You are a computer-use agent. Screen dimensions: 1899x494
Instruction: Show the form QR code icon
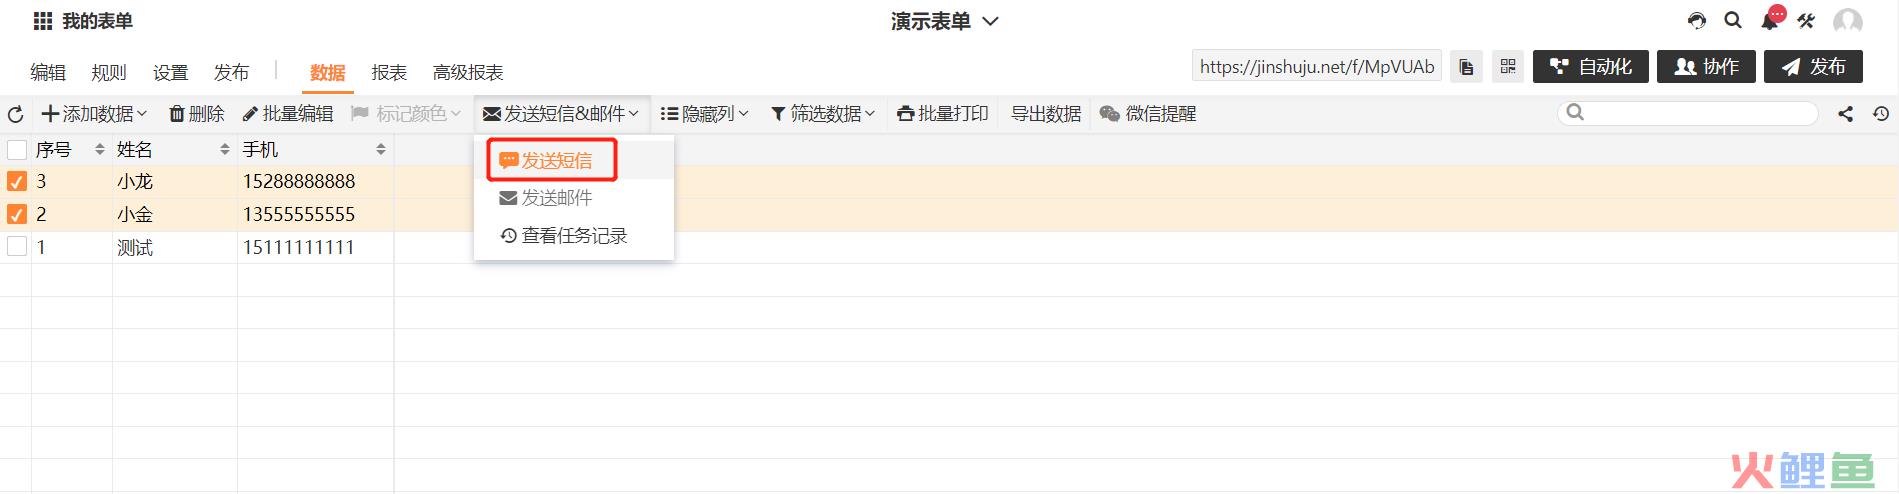pyautogui.click(x=1508, y=67)
